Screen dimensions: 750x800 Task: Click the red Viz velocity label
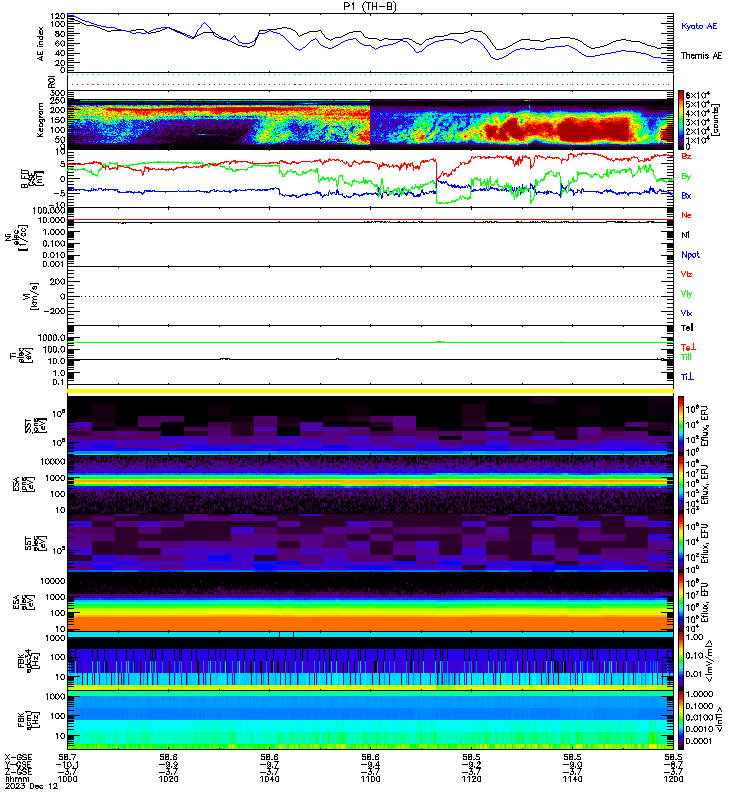tap(686, 274)
